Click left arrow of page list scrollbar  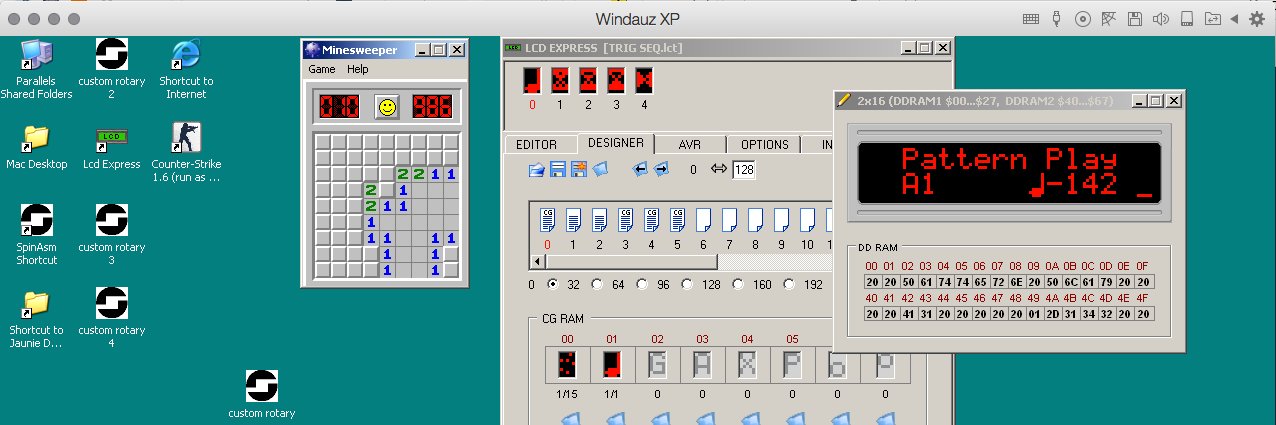[539, 262]
